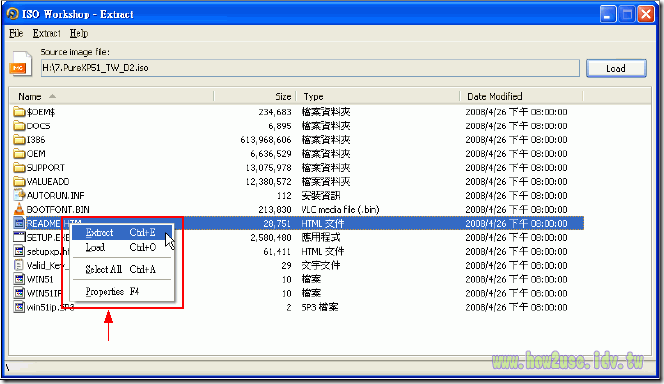Select the DOCS folder name
The width and height of the screenshot is (664, 384).
[x=38, y=126]
